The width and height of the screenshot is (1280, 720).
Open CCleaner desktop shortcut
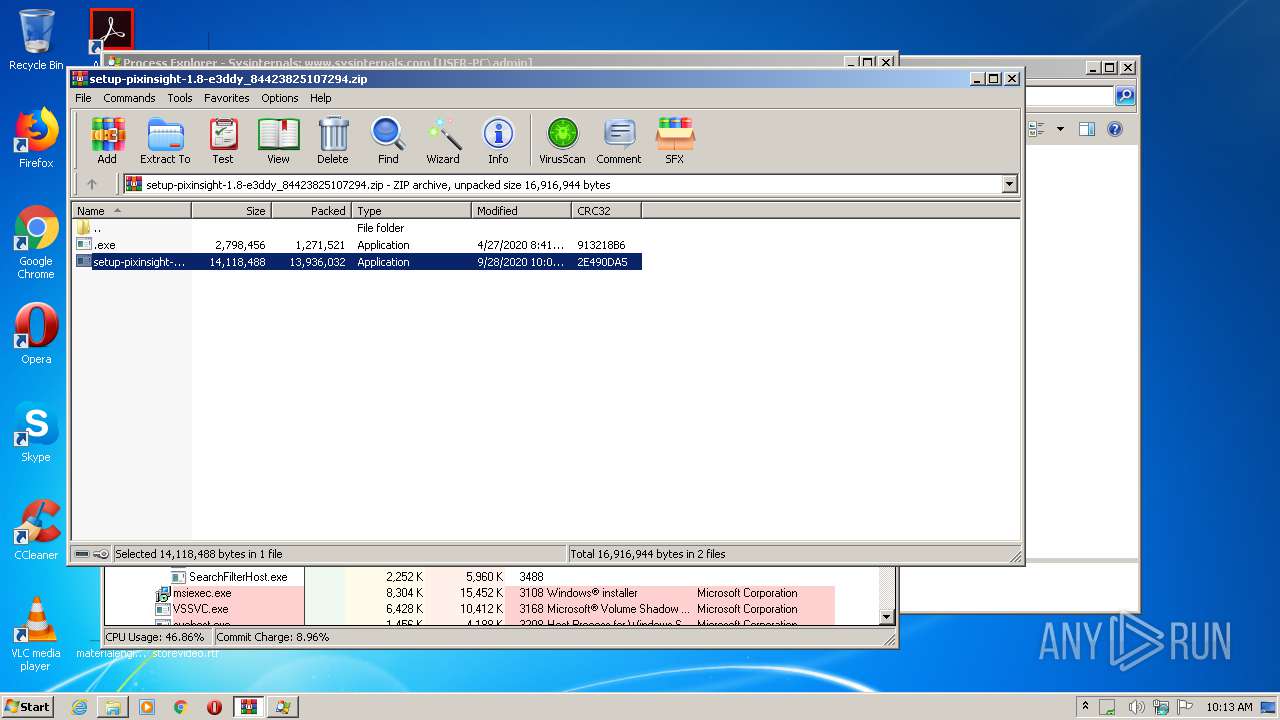tap(36, 530)
